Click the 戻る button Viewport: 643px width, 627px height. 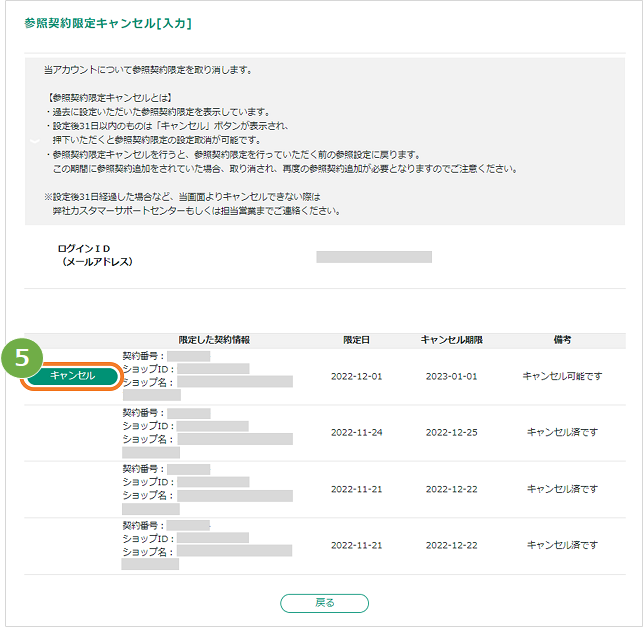[324, 603]
